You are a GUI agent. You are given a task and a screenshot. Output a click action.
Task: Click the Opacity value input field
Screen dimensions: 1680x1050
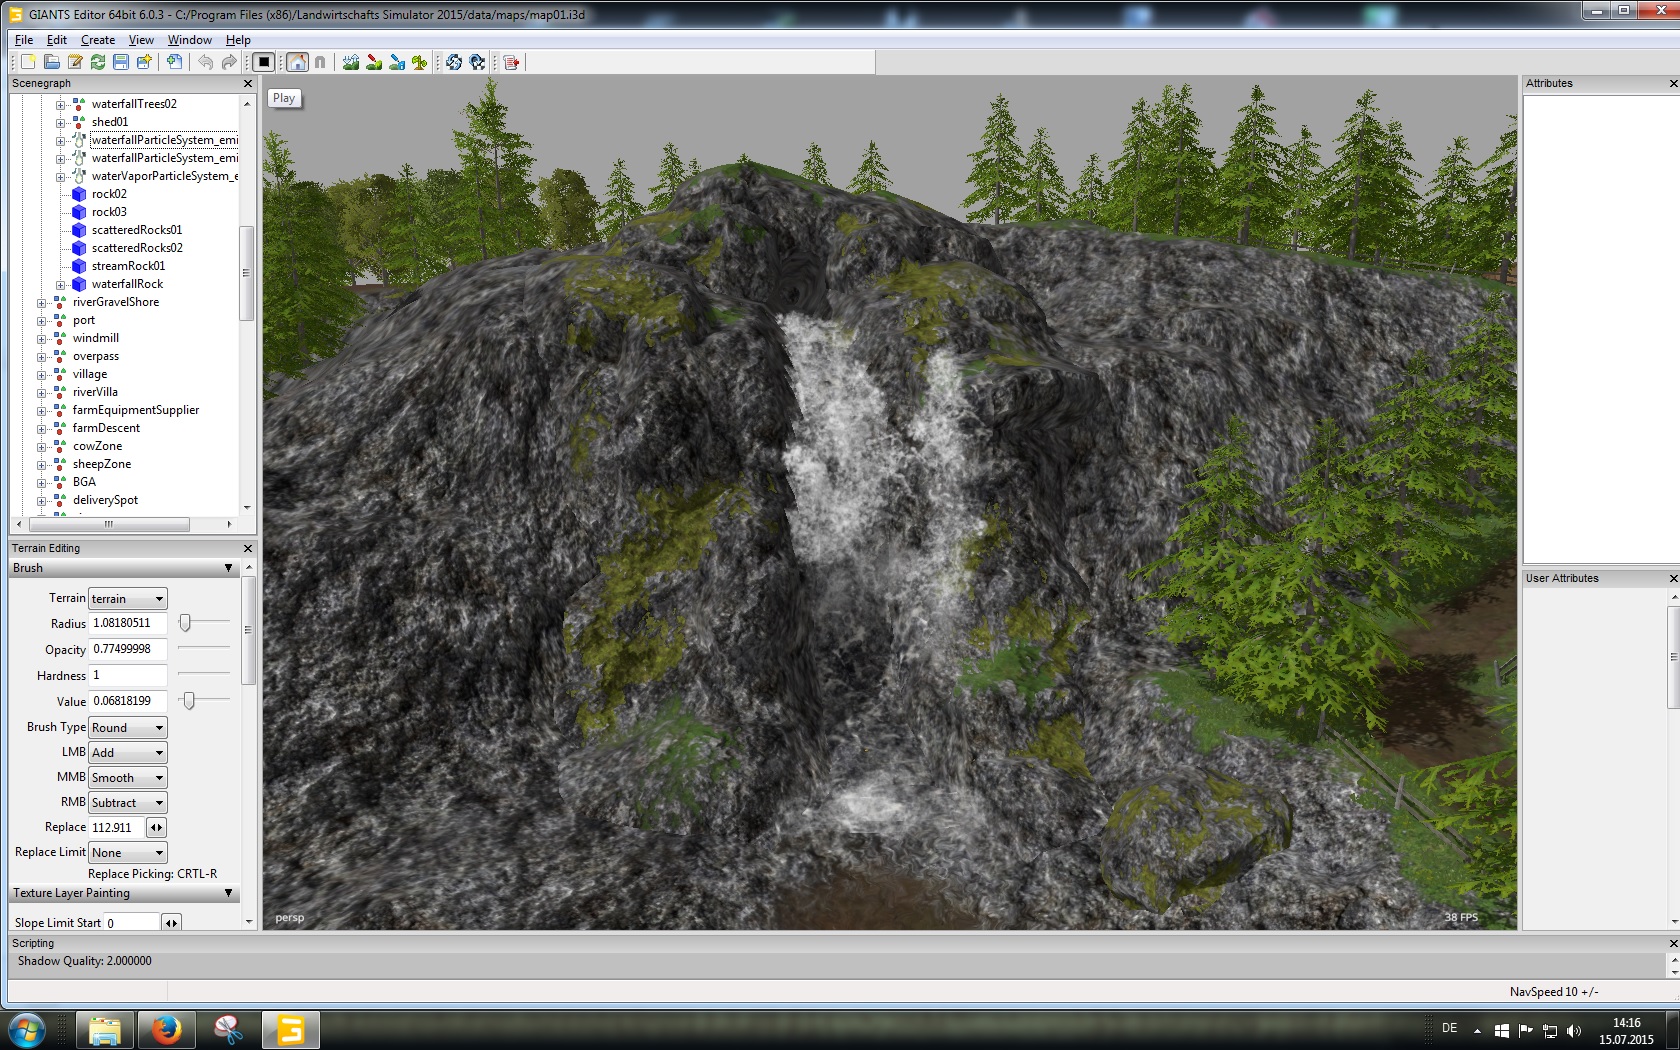[128, 649]
